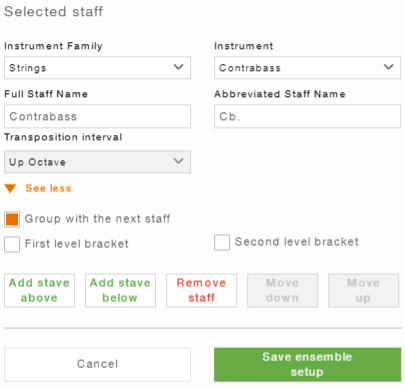The width and height of the screenshot is (405, 387).
Task: Click Add stave below button
Action: pyautogui.click(x=120, y=290)
